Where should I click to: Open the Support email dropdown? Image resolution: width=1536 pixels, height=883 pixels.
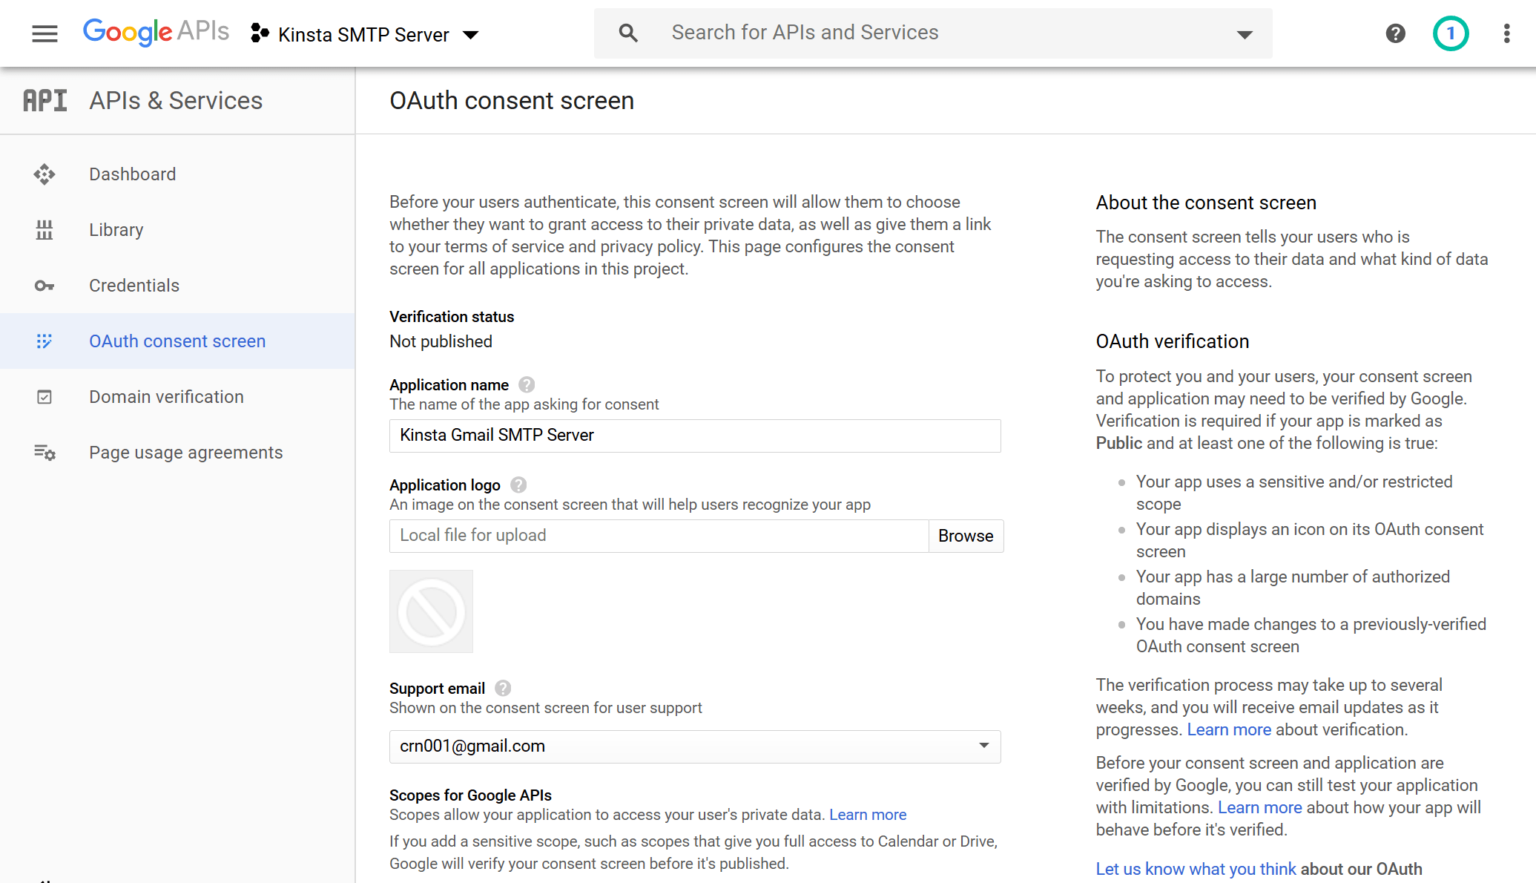click(982, 747)
